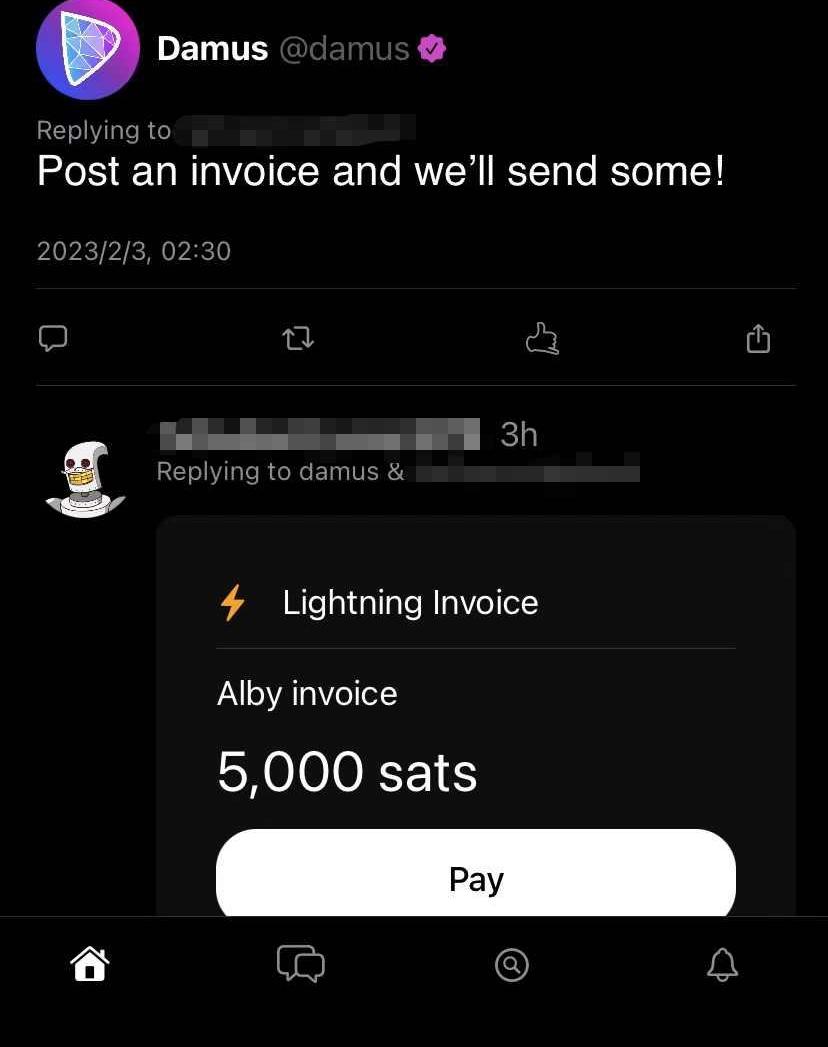Click the 2023/2/3, 02:30 timestamp

coord(133,251)
